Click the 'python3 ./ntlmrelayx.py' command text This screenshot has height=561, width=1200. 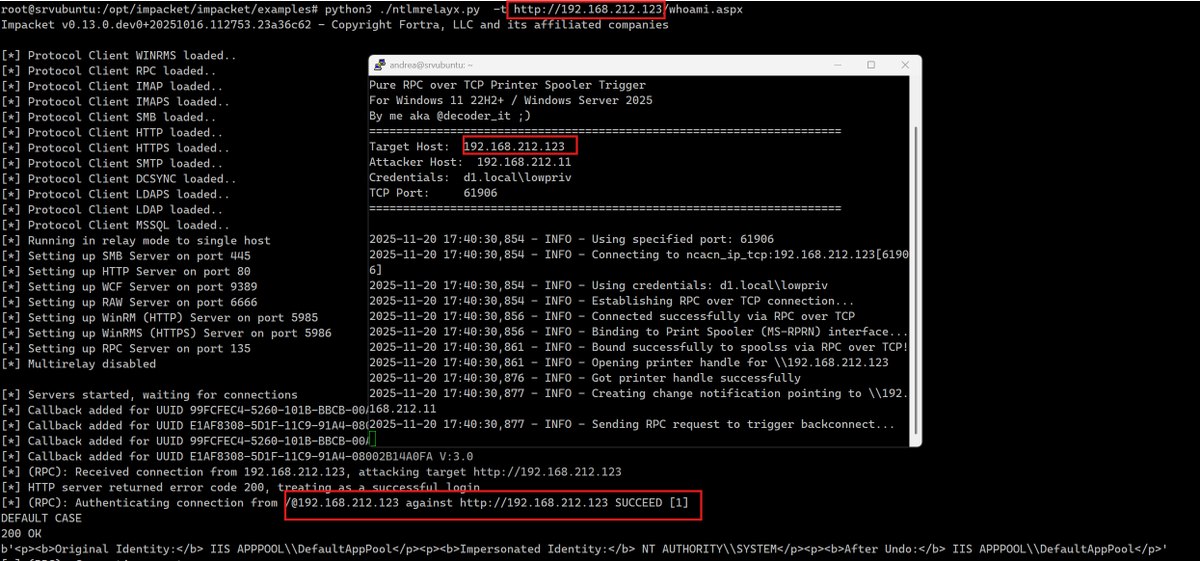(403, 8)
